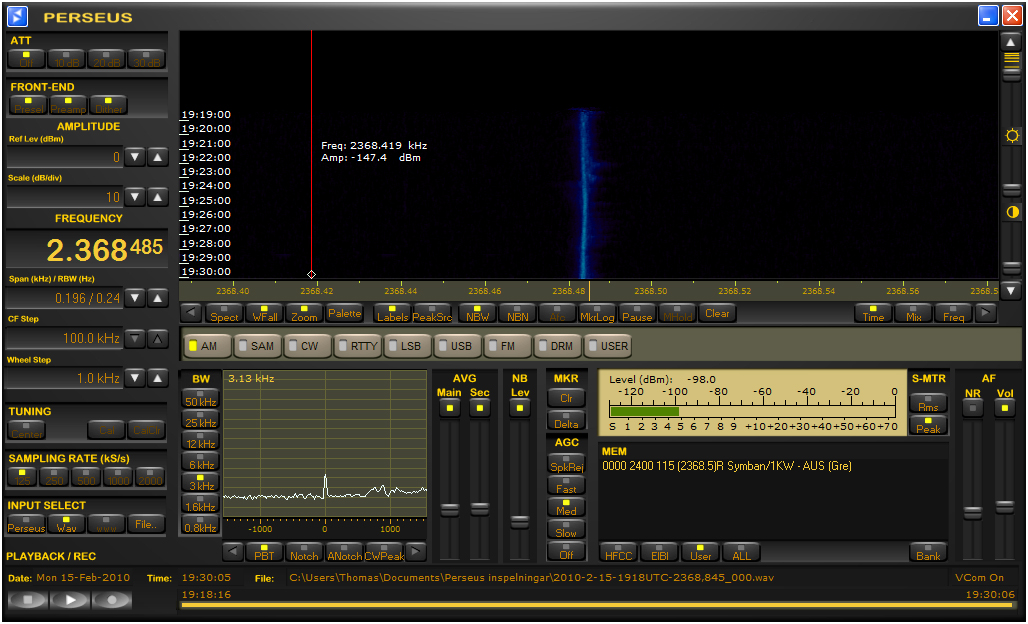Decrease Span/RBW with the down arrow
The image size is (1028, 624).
tap(135, 298)
